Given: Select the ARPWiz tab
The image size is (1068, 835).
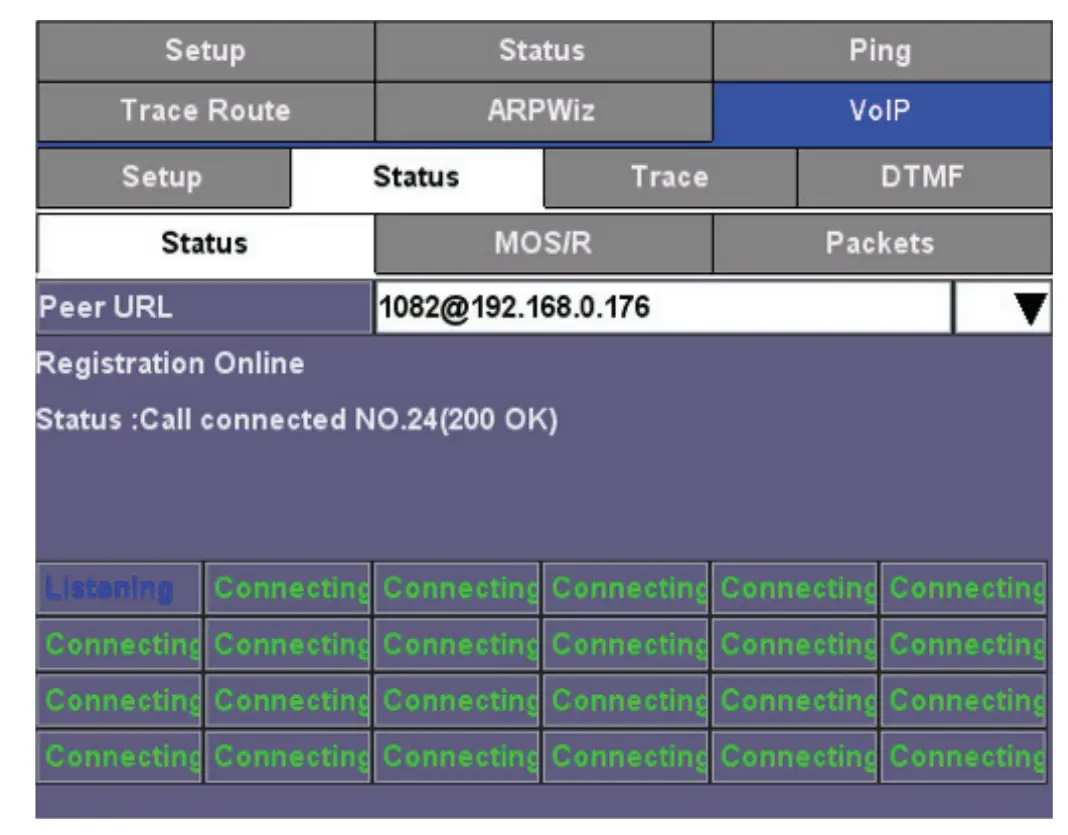Looking at the screenshot, I should point(540,111).
